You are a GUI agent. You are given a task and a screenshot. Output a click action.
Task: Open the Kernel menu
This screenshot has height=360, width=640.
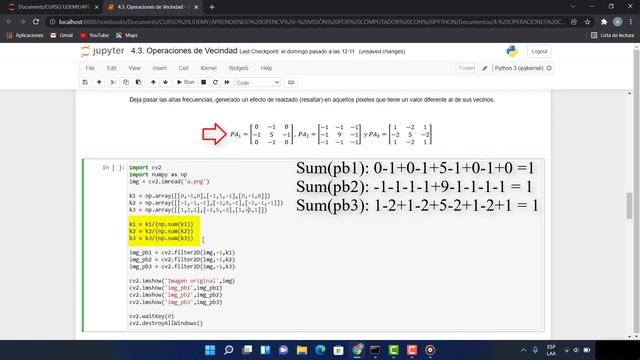209,68
